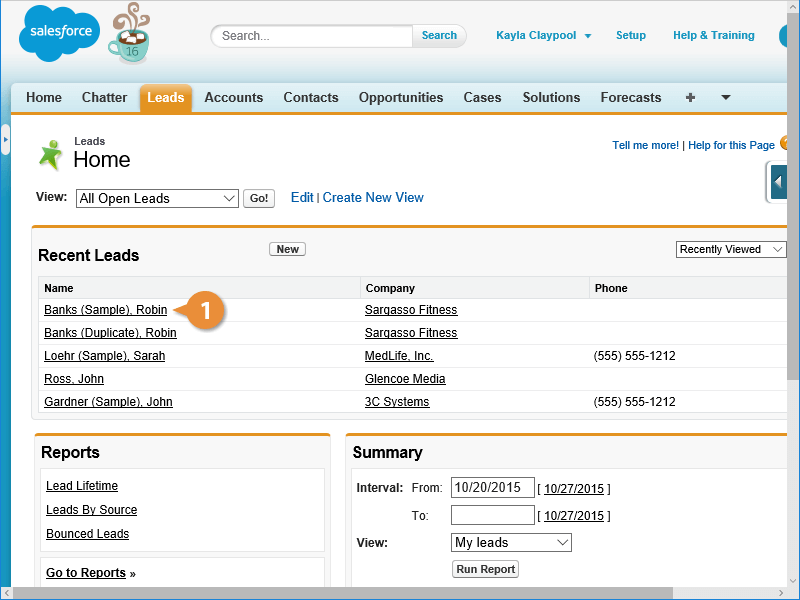800x600 pixels.
Task: Click 10/27/2015 link beside To field
Action: [573, 516]
